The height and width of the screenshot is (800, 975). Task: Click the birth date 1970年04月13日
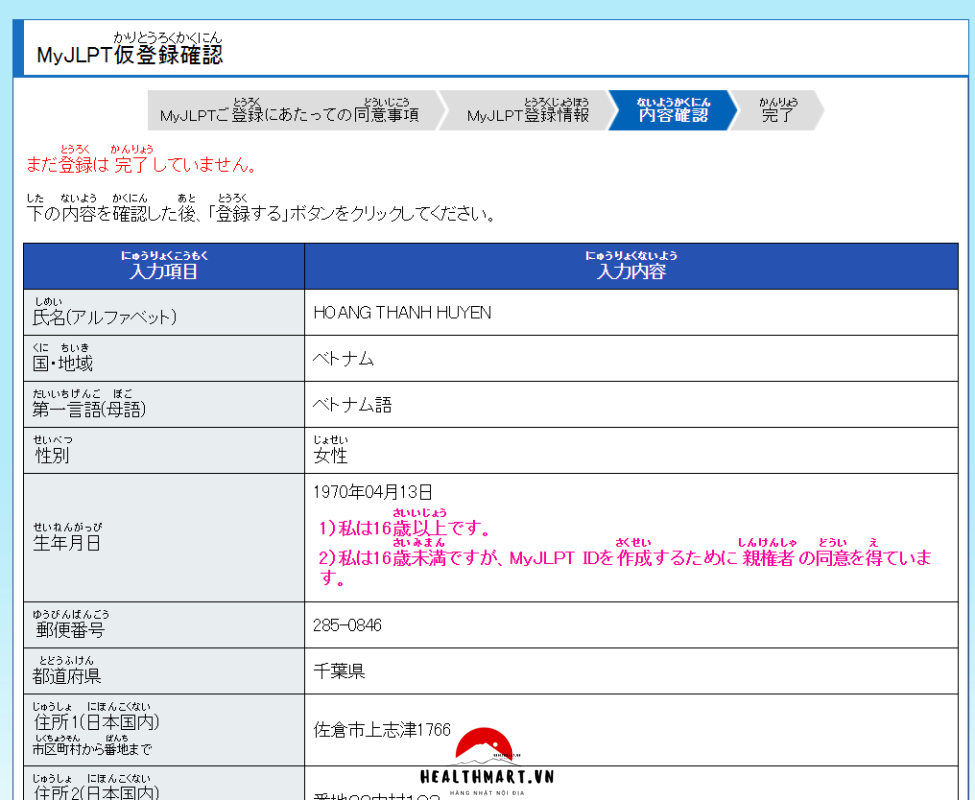click(373, 492)
